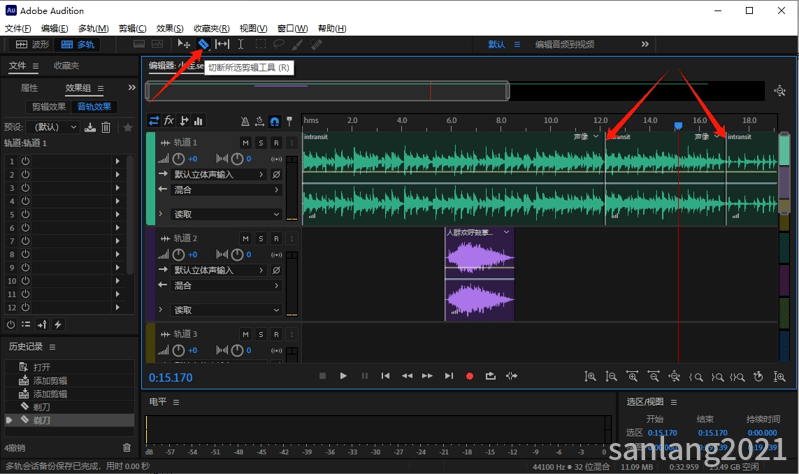This screenshot has width=799, height=474.
Task: Switch to 波形 waveform view button
Action: pos(32,44)
